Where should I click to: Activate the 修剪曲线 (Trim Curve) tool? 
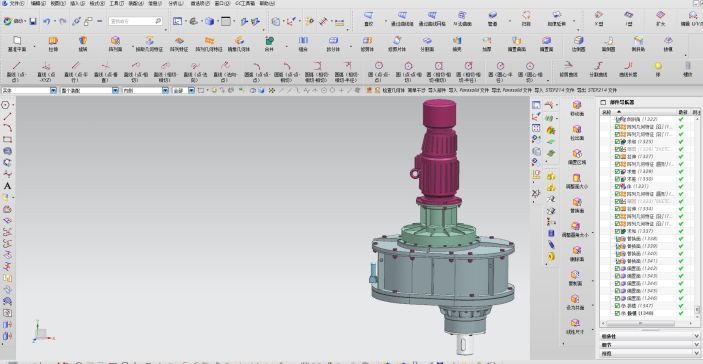568,69
